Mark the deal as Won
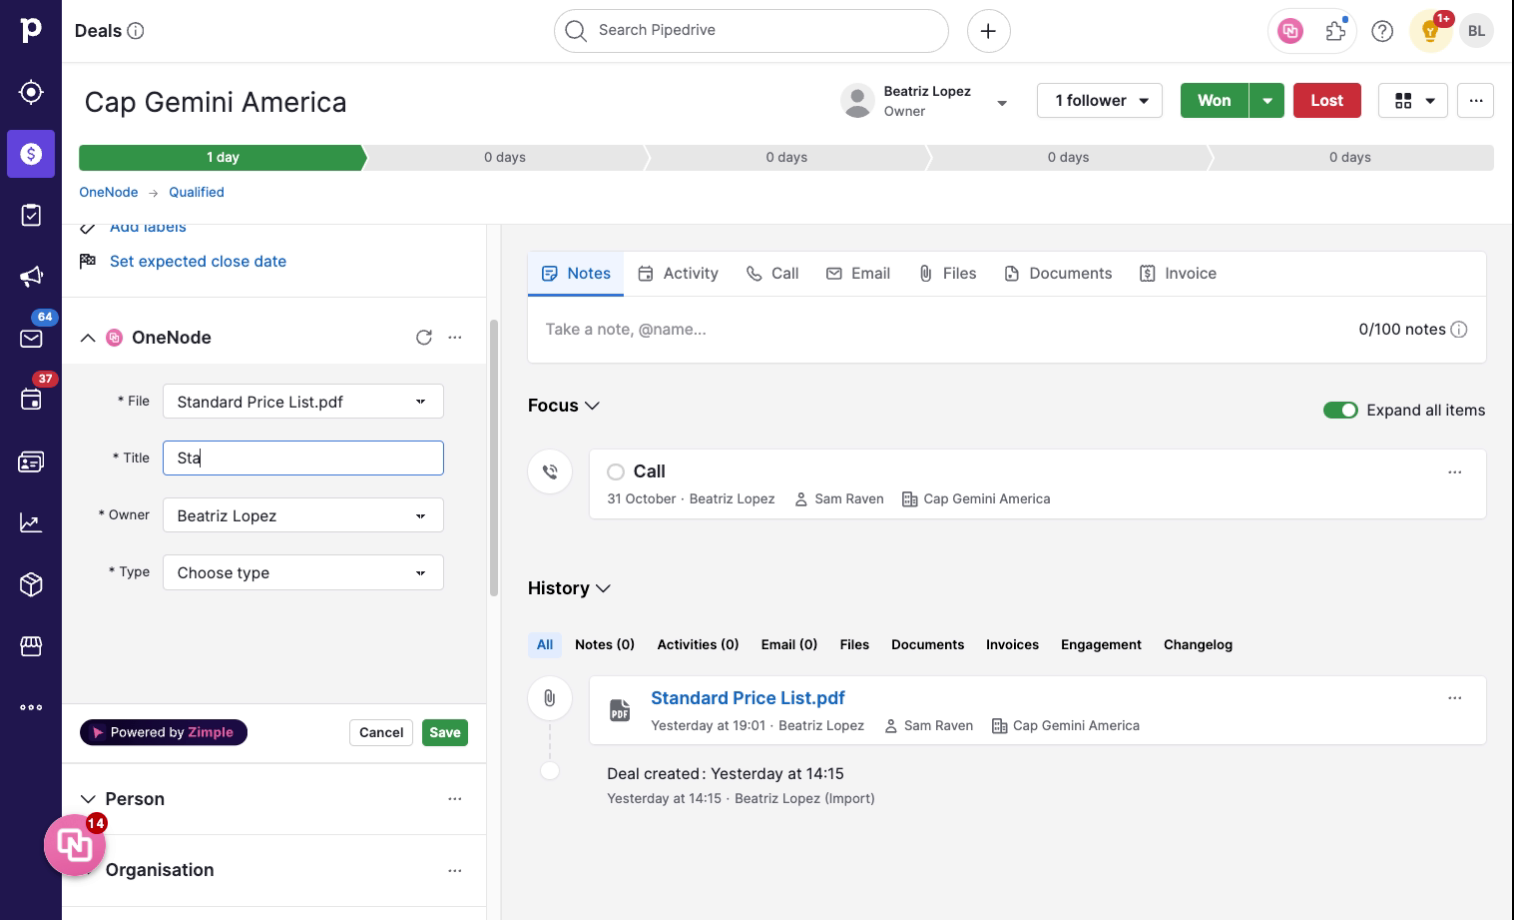The image size is (1514, 920). pyautogui.click(x=1214, y=101)
